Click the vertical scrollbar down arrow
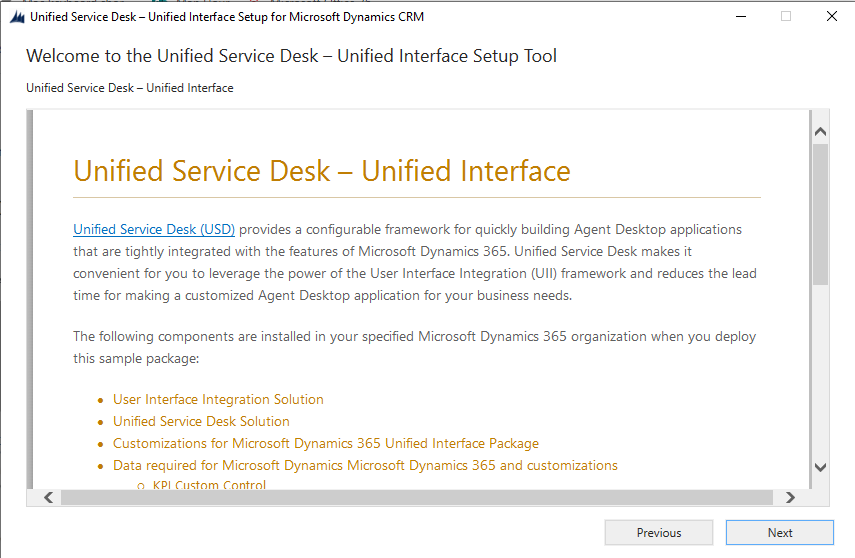This screenshot has width=855, height=558. coord(820,467)
